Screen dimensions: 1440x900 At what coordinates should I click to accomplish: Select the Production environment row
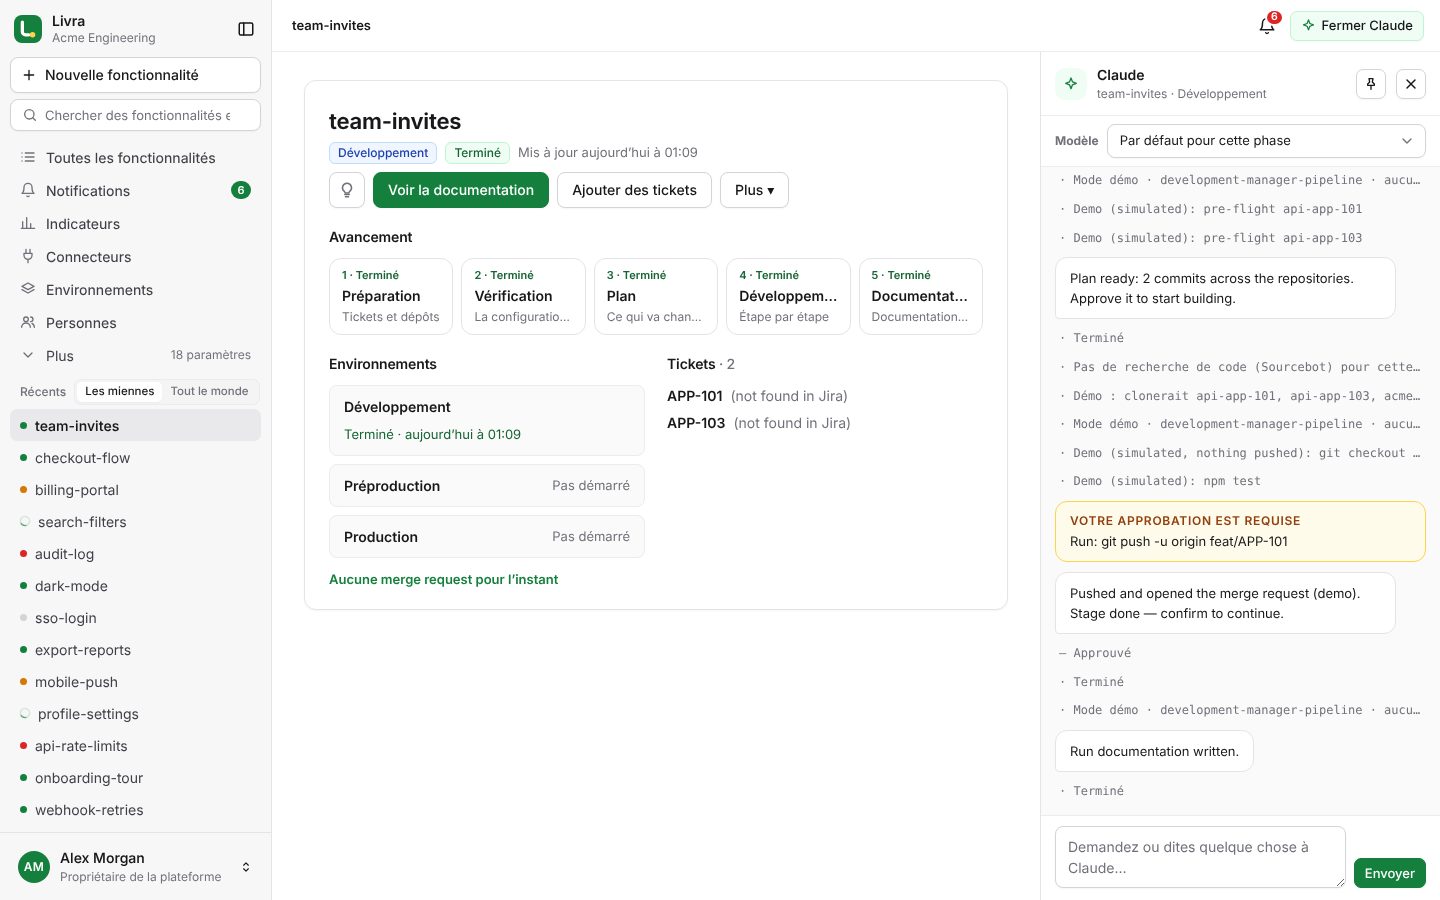coord(487,537)
